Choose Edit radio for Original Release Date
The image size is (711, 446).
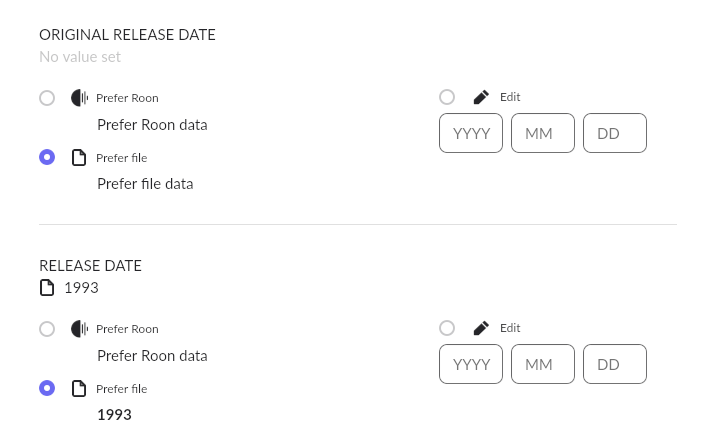click(447, 97)
